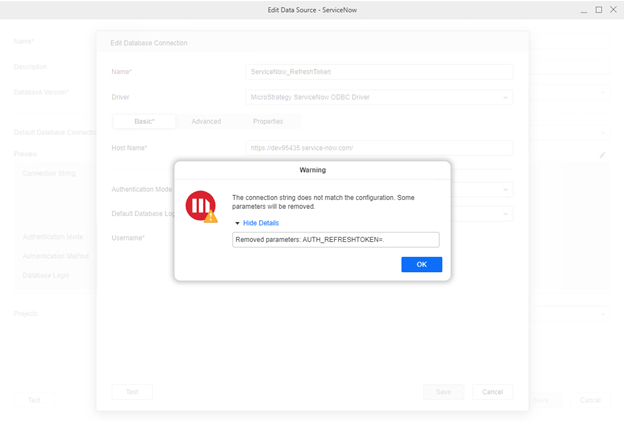Click Save in Edit Database Connection

[443, 392]
